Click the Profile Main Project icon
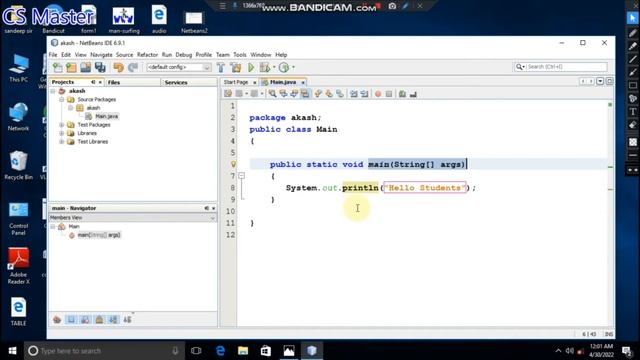Viewport: 640px width, 360px height. (284, 67)
